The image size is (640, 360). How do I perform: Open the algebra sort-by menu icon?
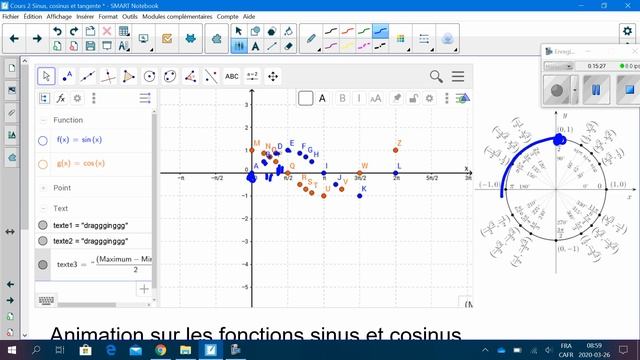(145, 98)
